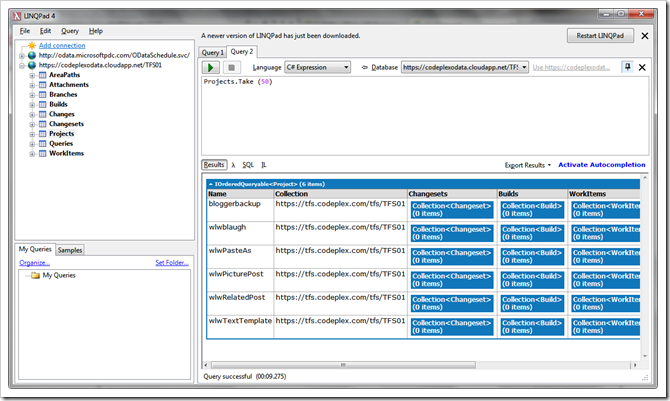
Task: Click the Restart LINQPad button
Action: point(600,36)
